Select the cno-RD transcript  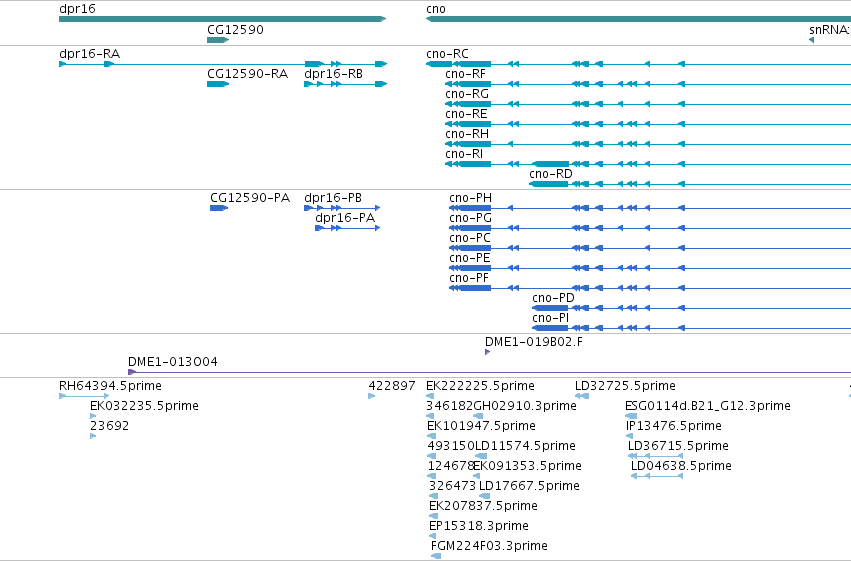[690, 184]
